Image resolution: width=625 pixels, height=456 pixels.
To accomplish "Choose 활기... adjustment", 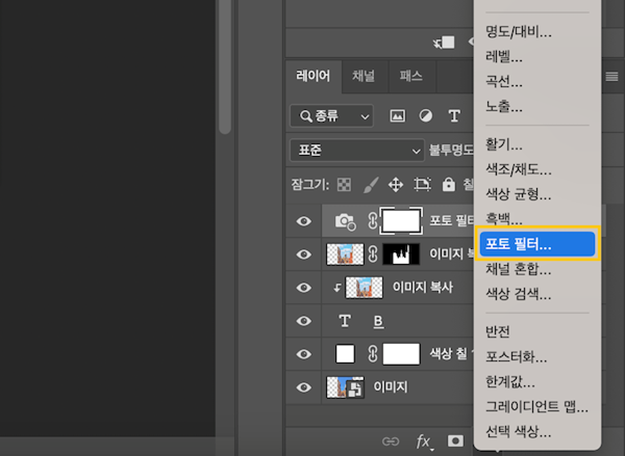I will (x=503, y=144).
